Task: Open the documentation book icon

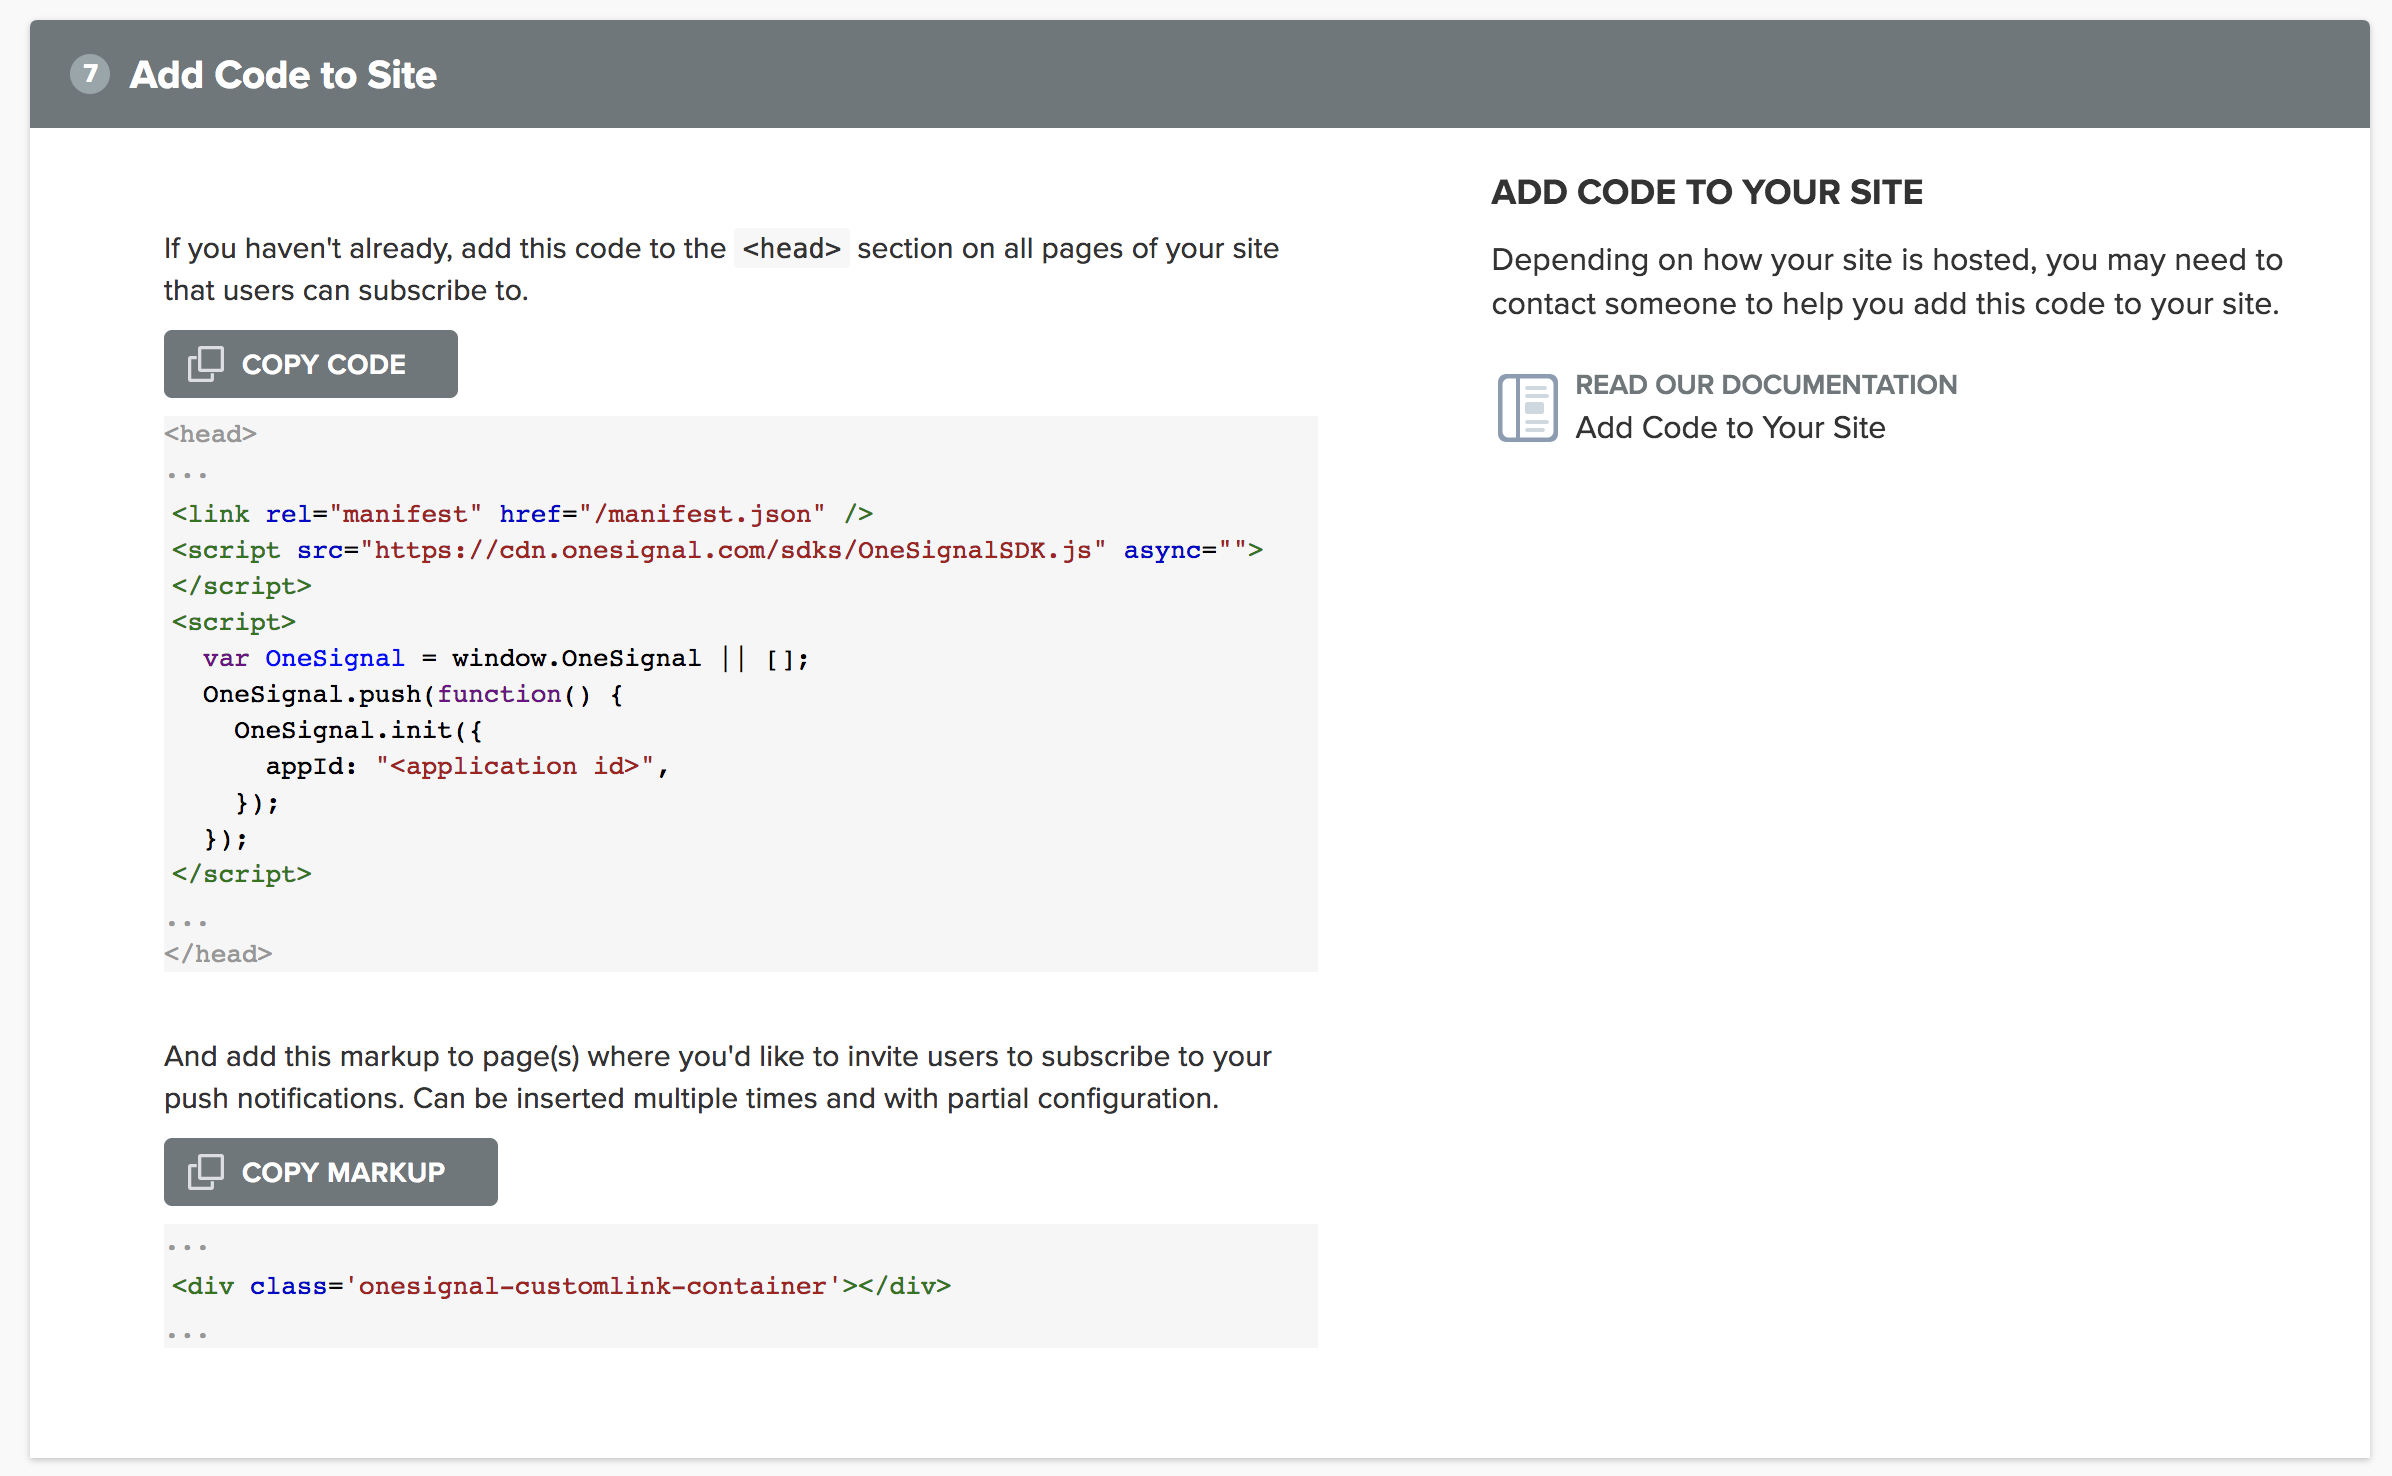Action: (x=1527, y=407)
